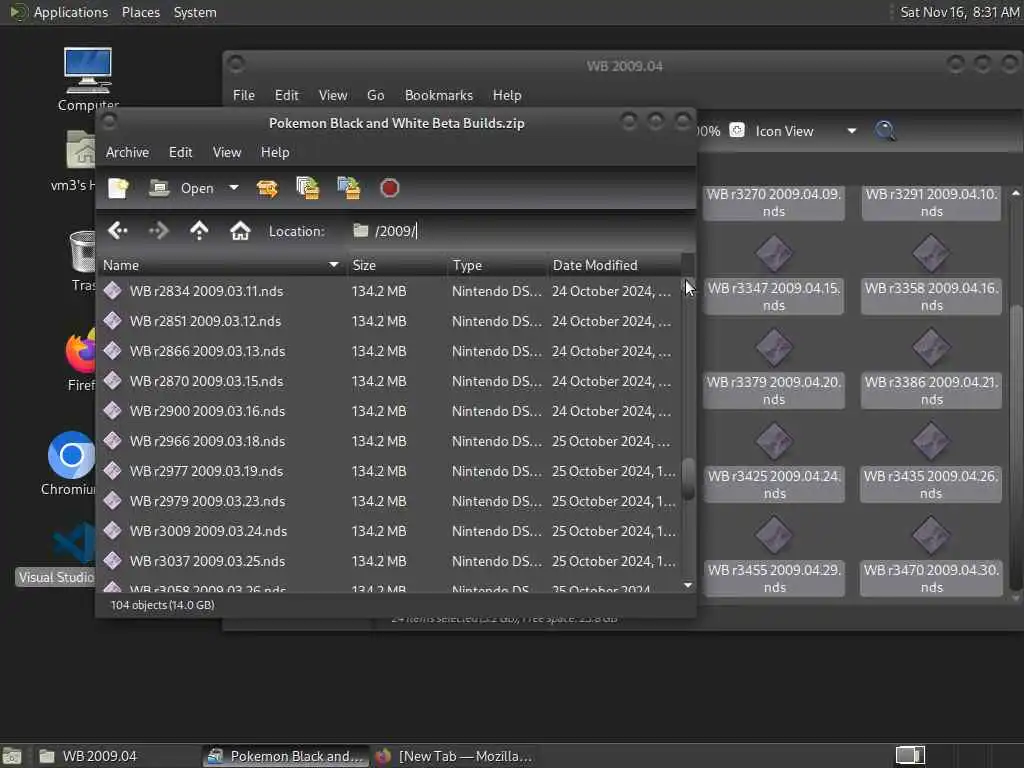Click the Add folder to archive icon
Viewport: 1024px width, 768px height.
click(349, 188)
